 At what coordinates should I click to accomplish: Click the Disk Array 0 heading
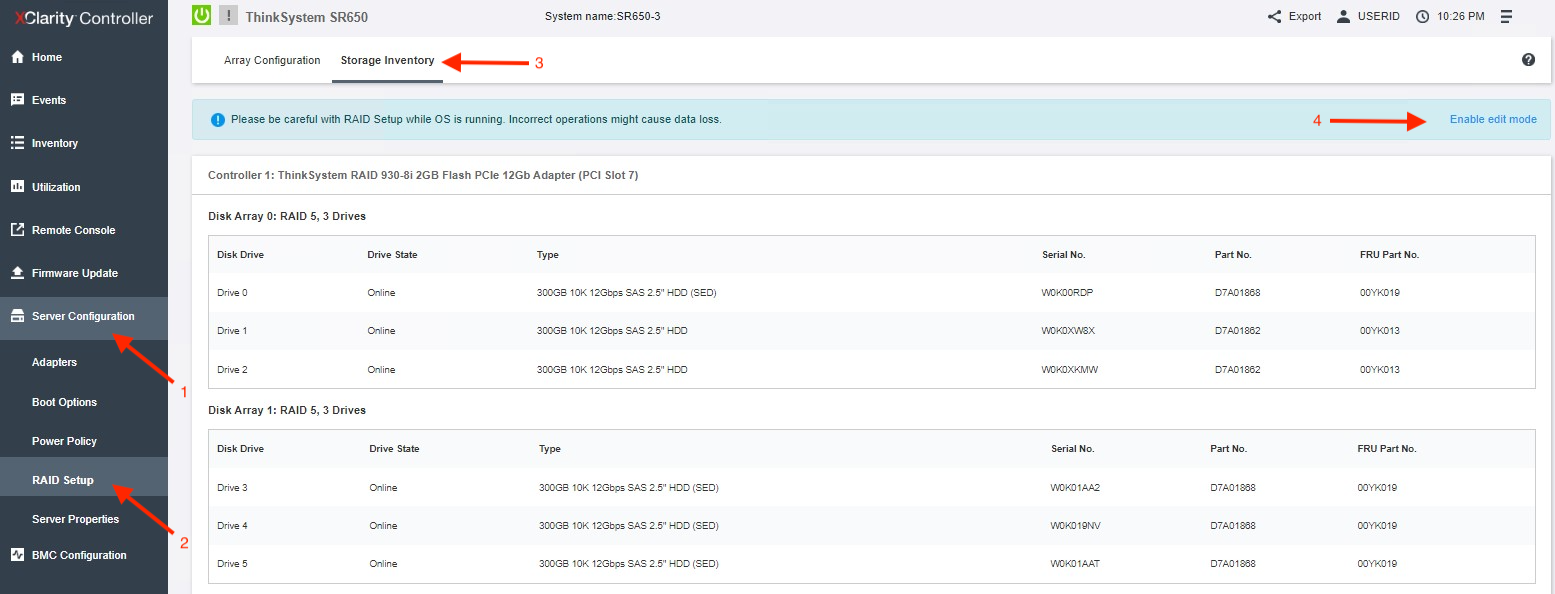pyautogui.click(x=287, y=216)
